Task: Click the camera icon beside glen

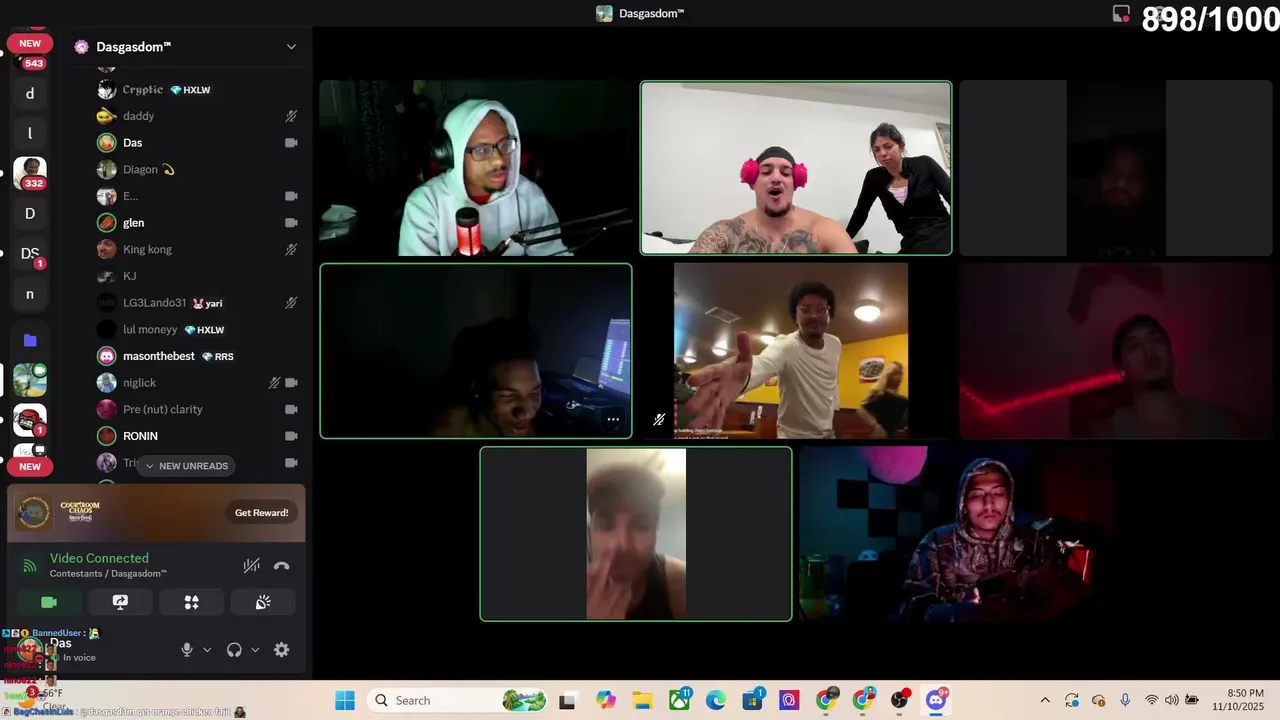Action: [291, 223]
